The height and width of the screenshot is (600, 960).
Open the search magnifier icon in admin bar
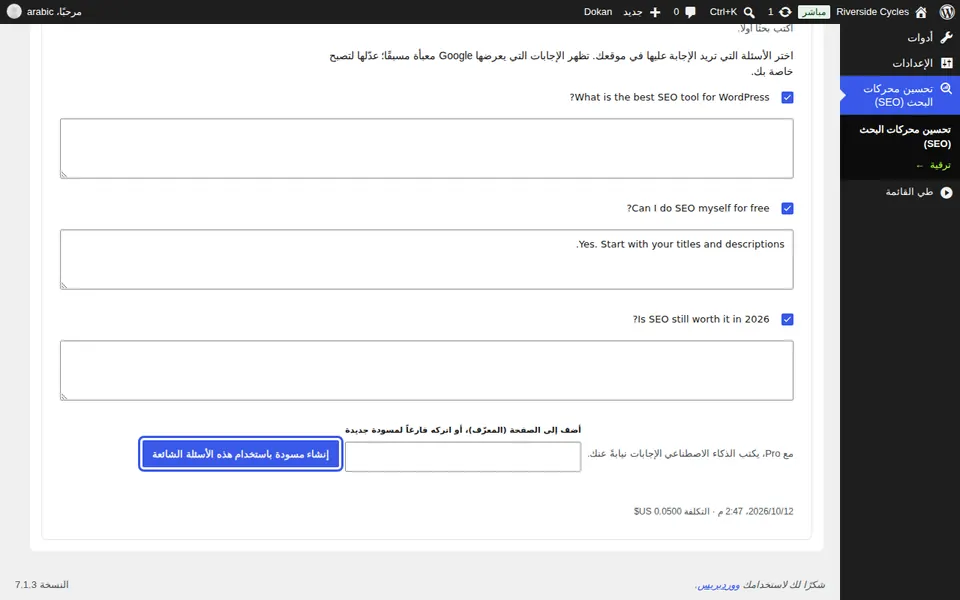click(749, 12)
